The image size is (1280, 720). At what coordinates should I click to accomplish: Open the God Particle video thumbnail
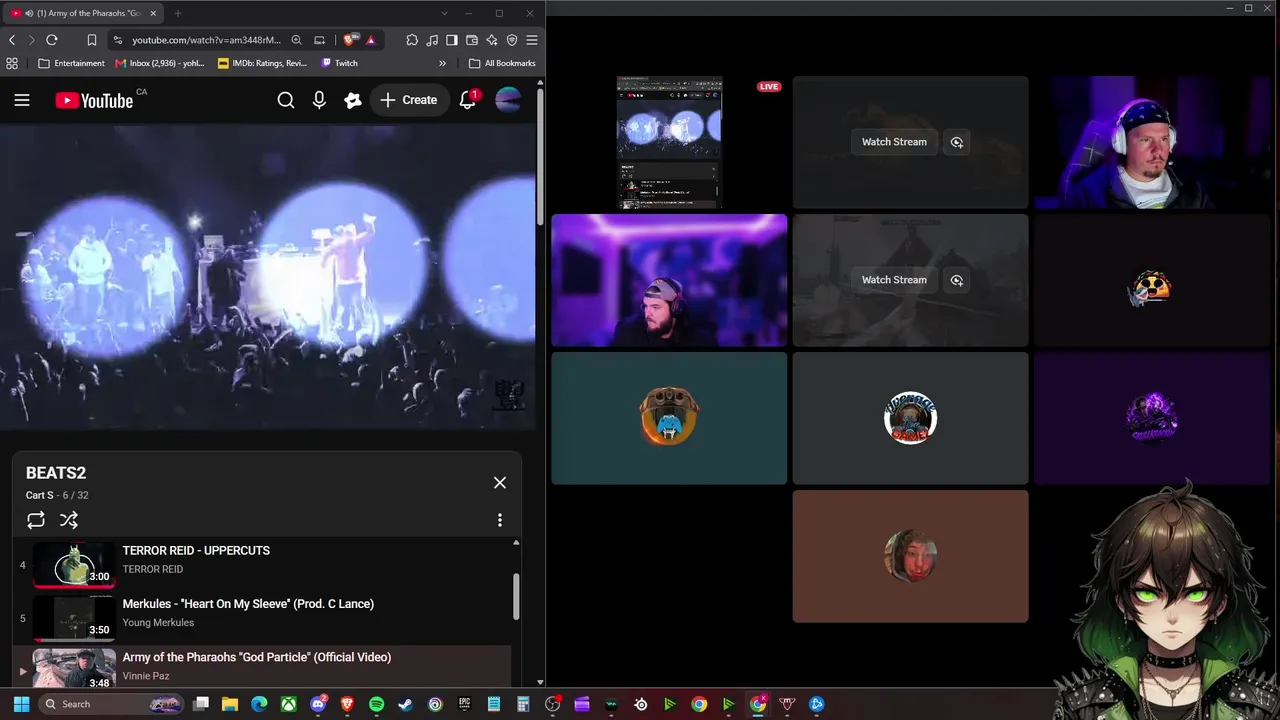pyautogui.click(x=74, y=668)
